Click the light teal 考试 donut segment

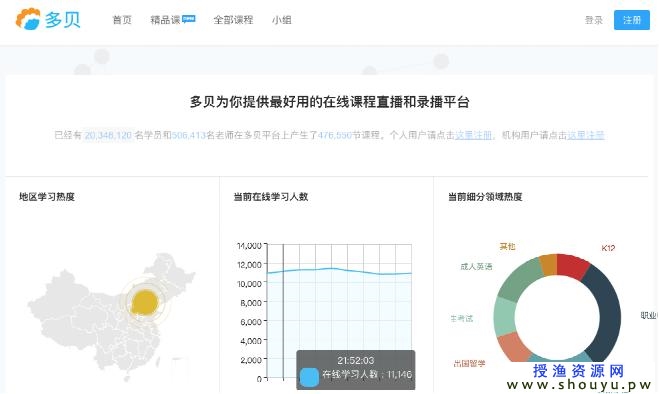pyautogui.click(x=505, y=317)
